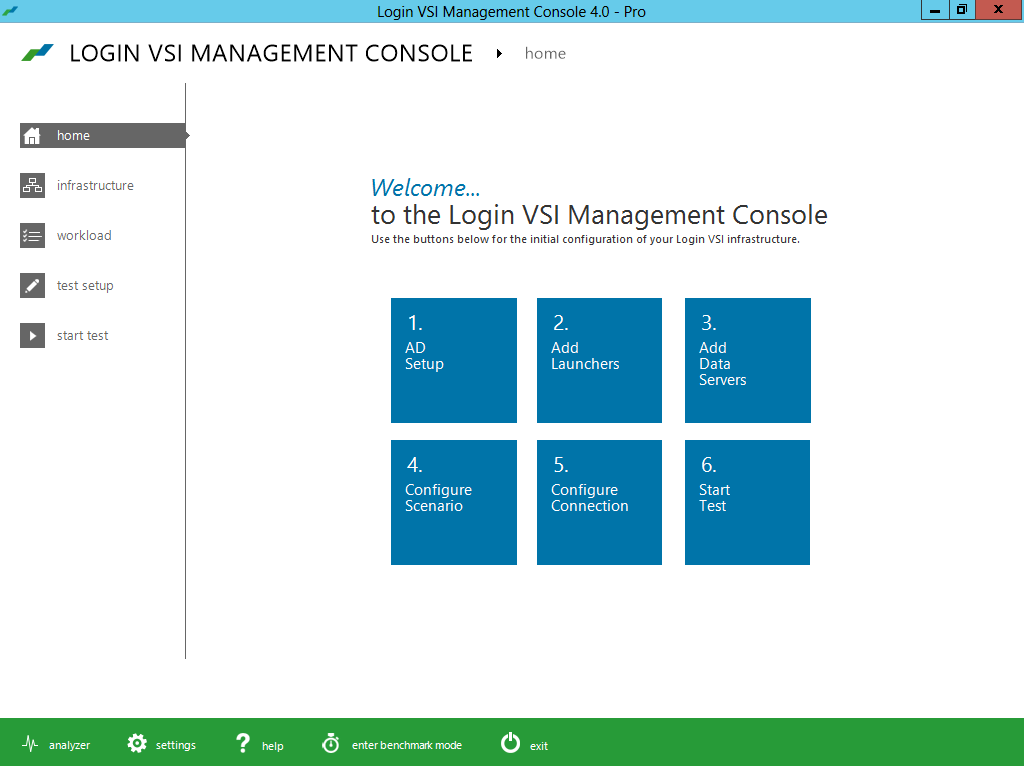Image resolution: width=1024 pixels, height=766 pixels.
Task: Open the Add Launchers tile
Action: (599, 360)
